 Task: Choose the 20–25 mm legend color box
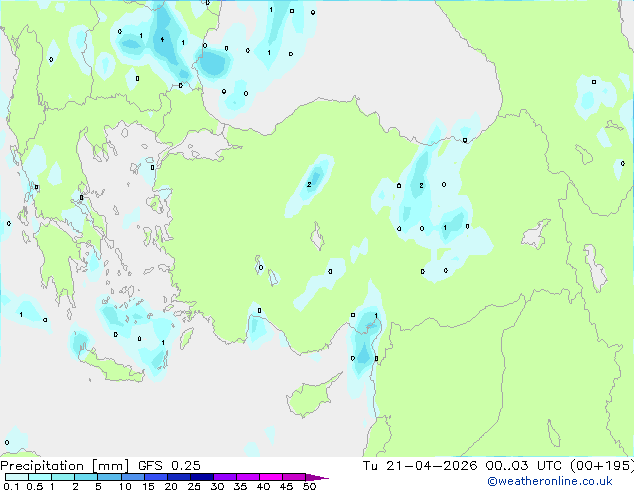178,477
